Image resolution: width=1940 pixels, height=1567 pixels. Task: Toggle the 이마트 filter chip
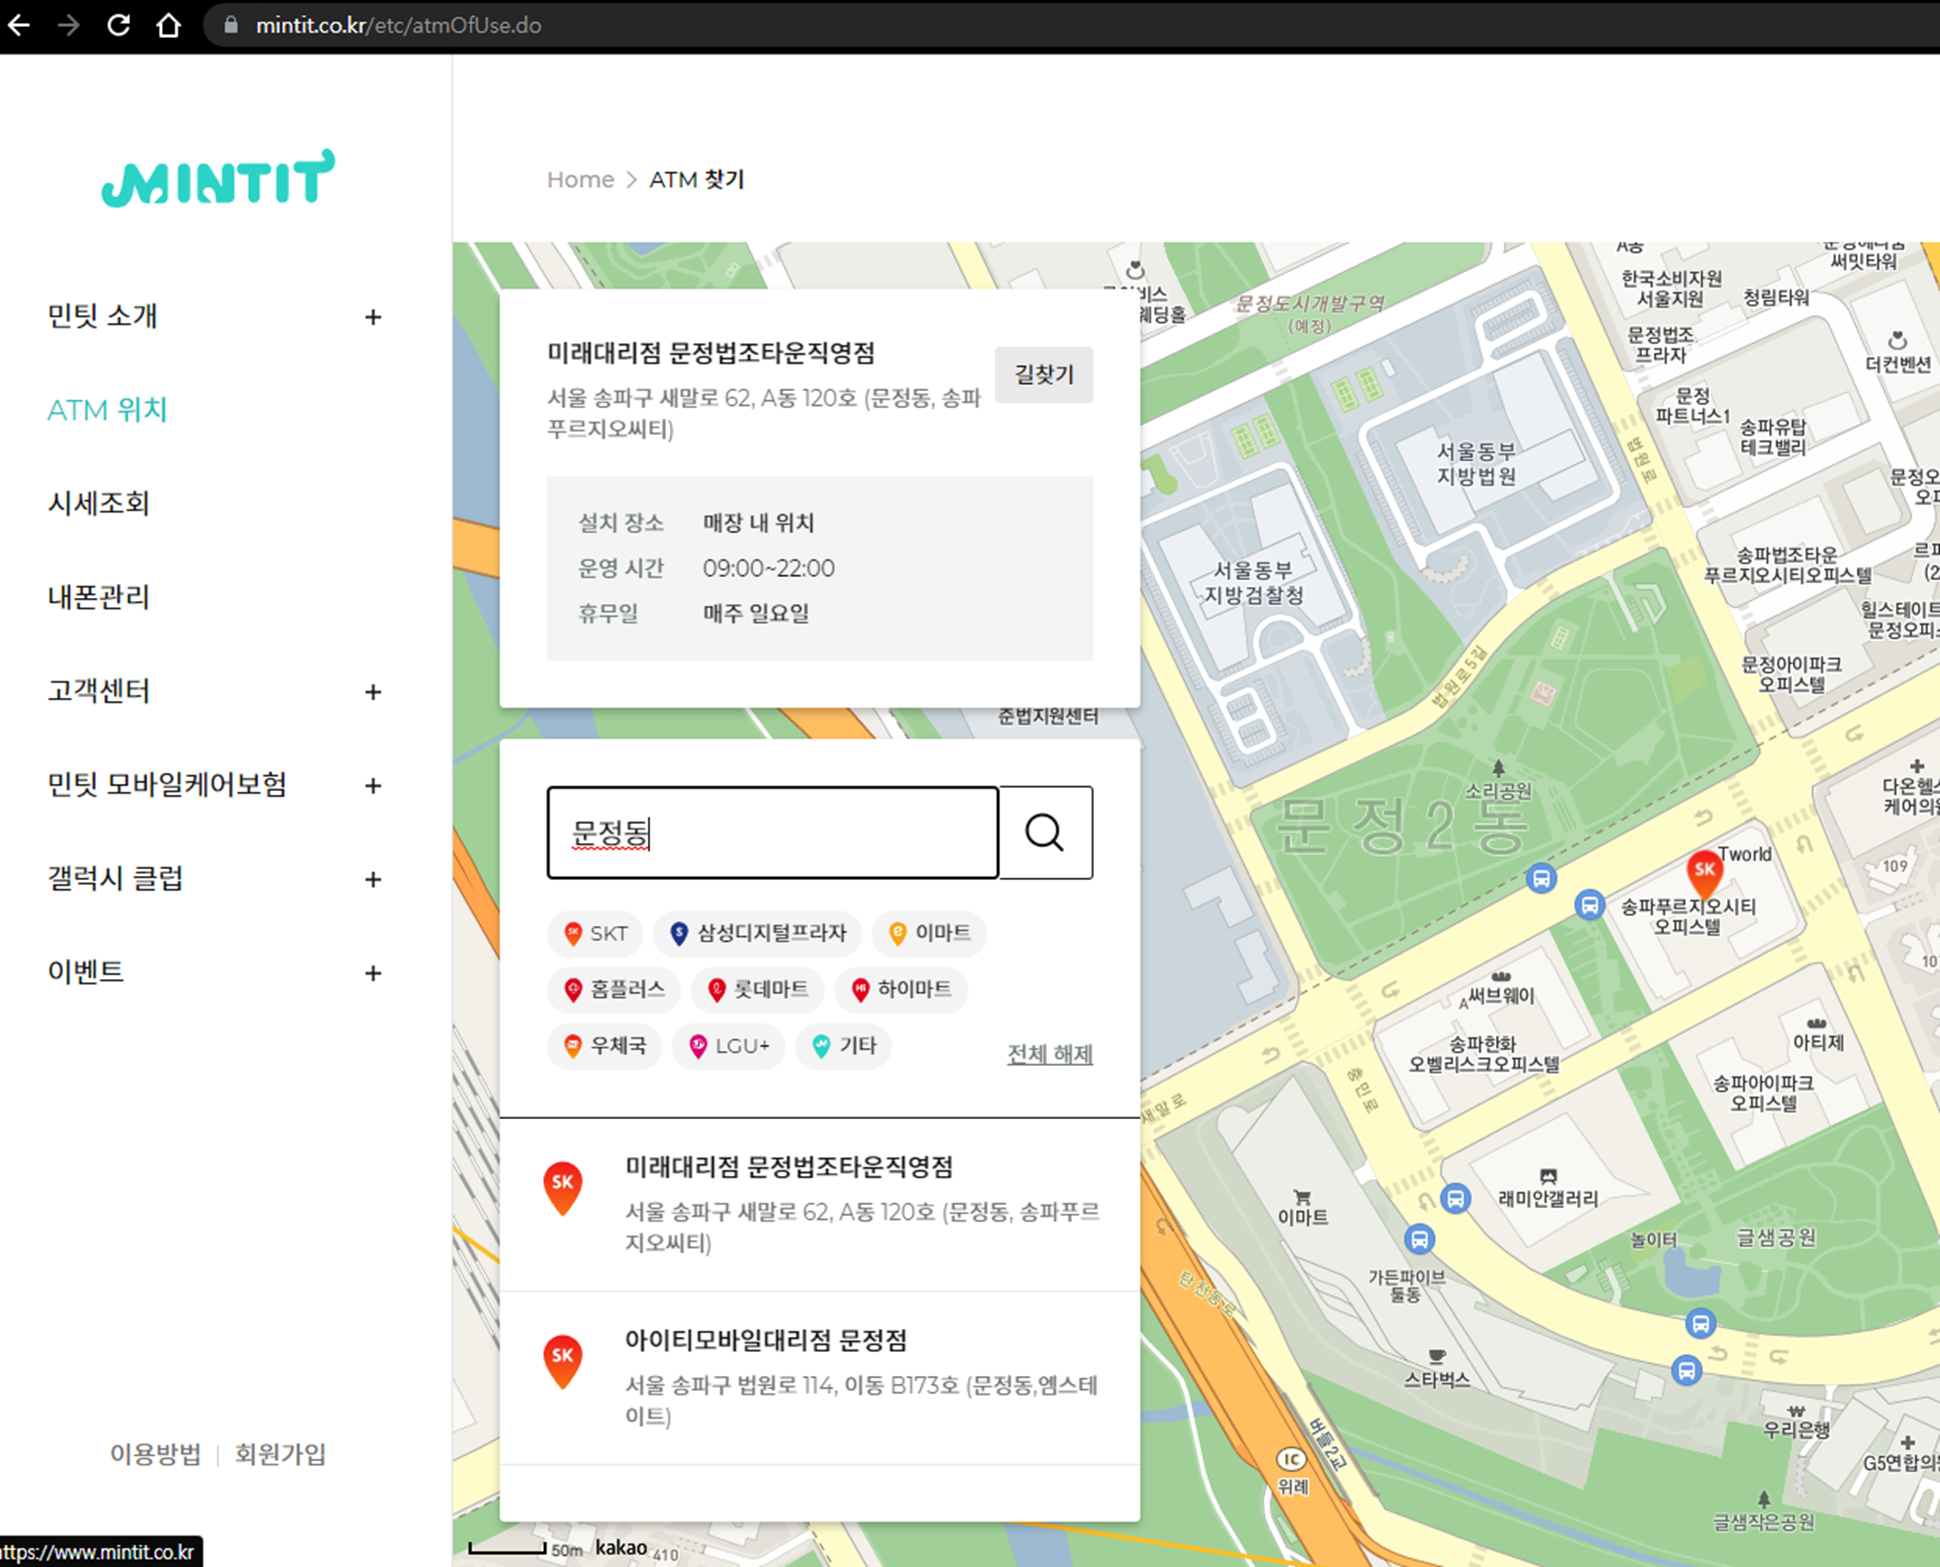click(929, 933)
